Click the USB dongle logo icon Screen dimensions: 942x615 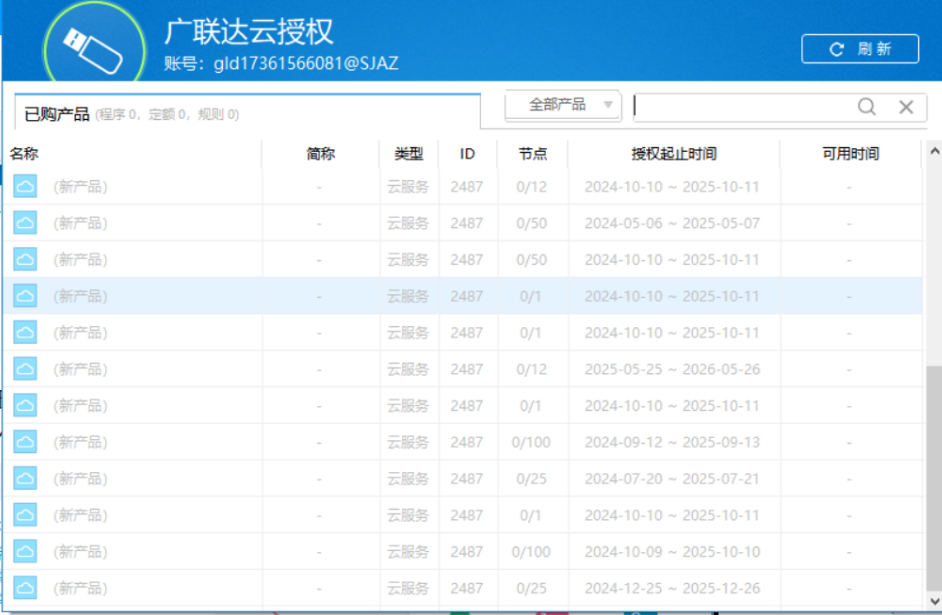point(94,51)
